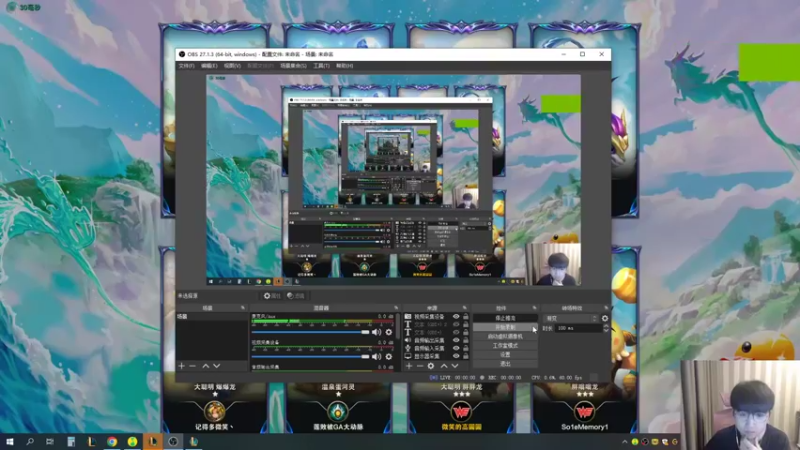Open the 场景集合(S) menu
The height and width of the screenshot is (450, 800).
293,66
